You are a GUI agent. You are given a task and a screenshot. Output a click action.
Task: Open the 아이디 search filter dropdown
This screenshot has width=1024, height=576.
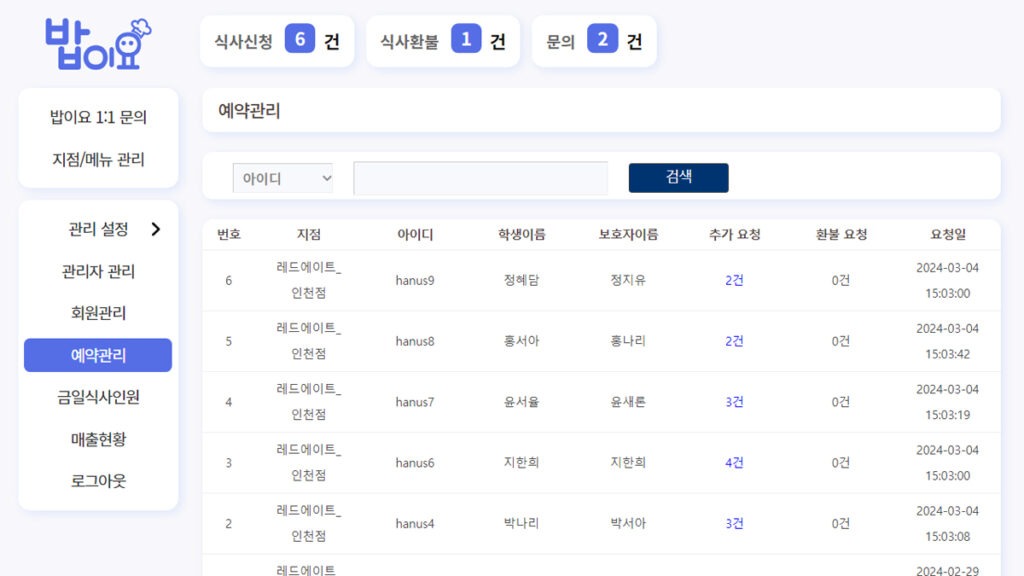coord(283,178)
